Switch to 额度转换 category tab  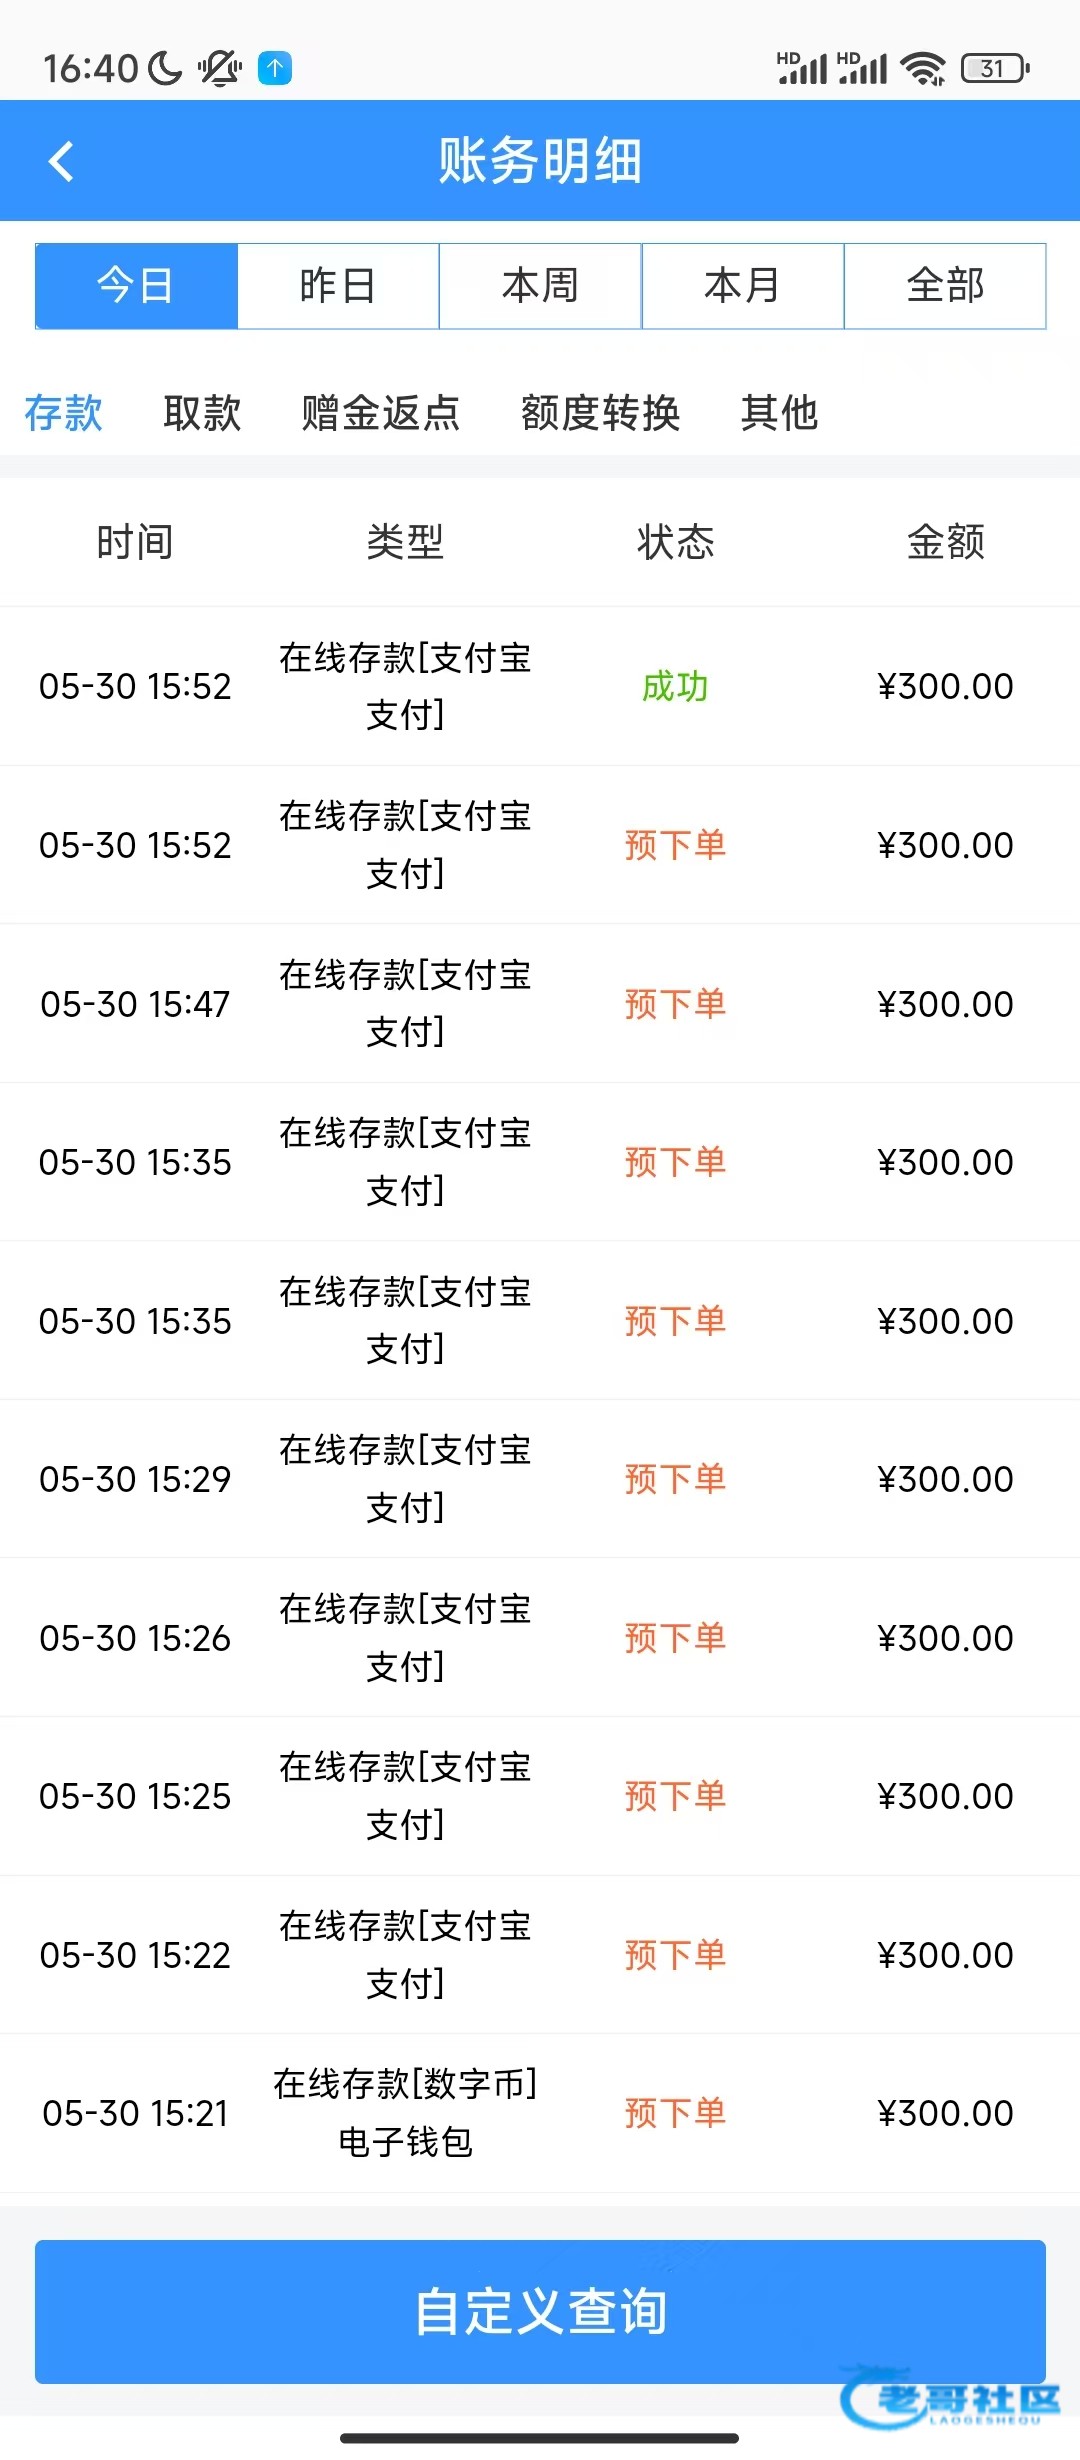pyautogui.click(x=600, y=412)
